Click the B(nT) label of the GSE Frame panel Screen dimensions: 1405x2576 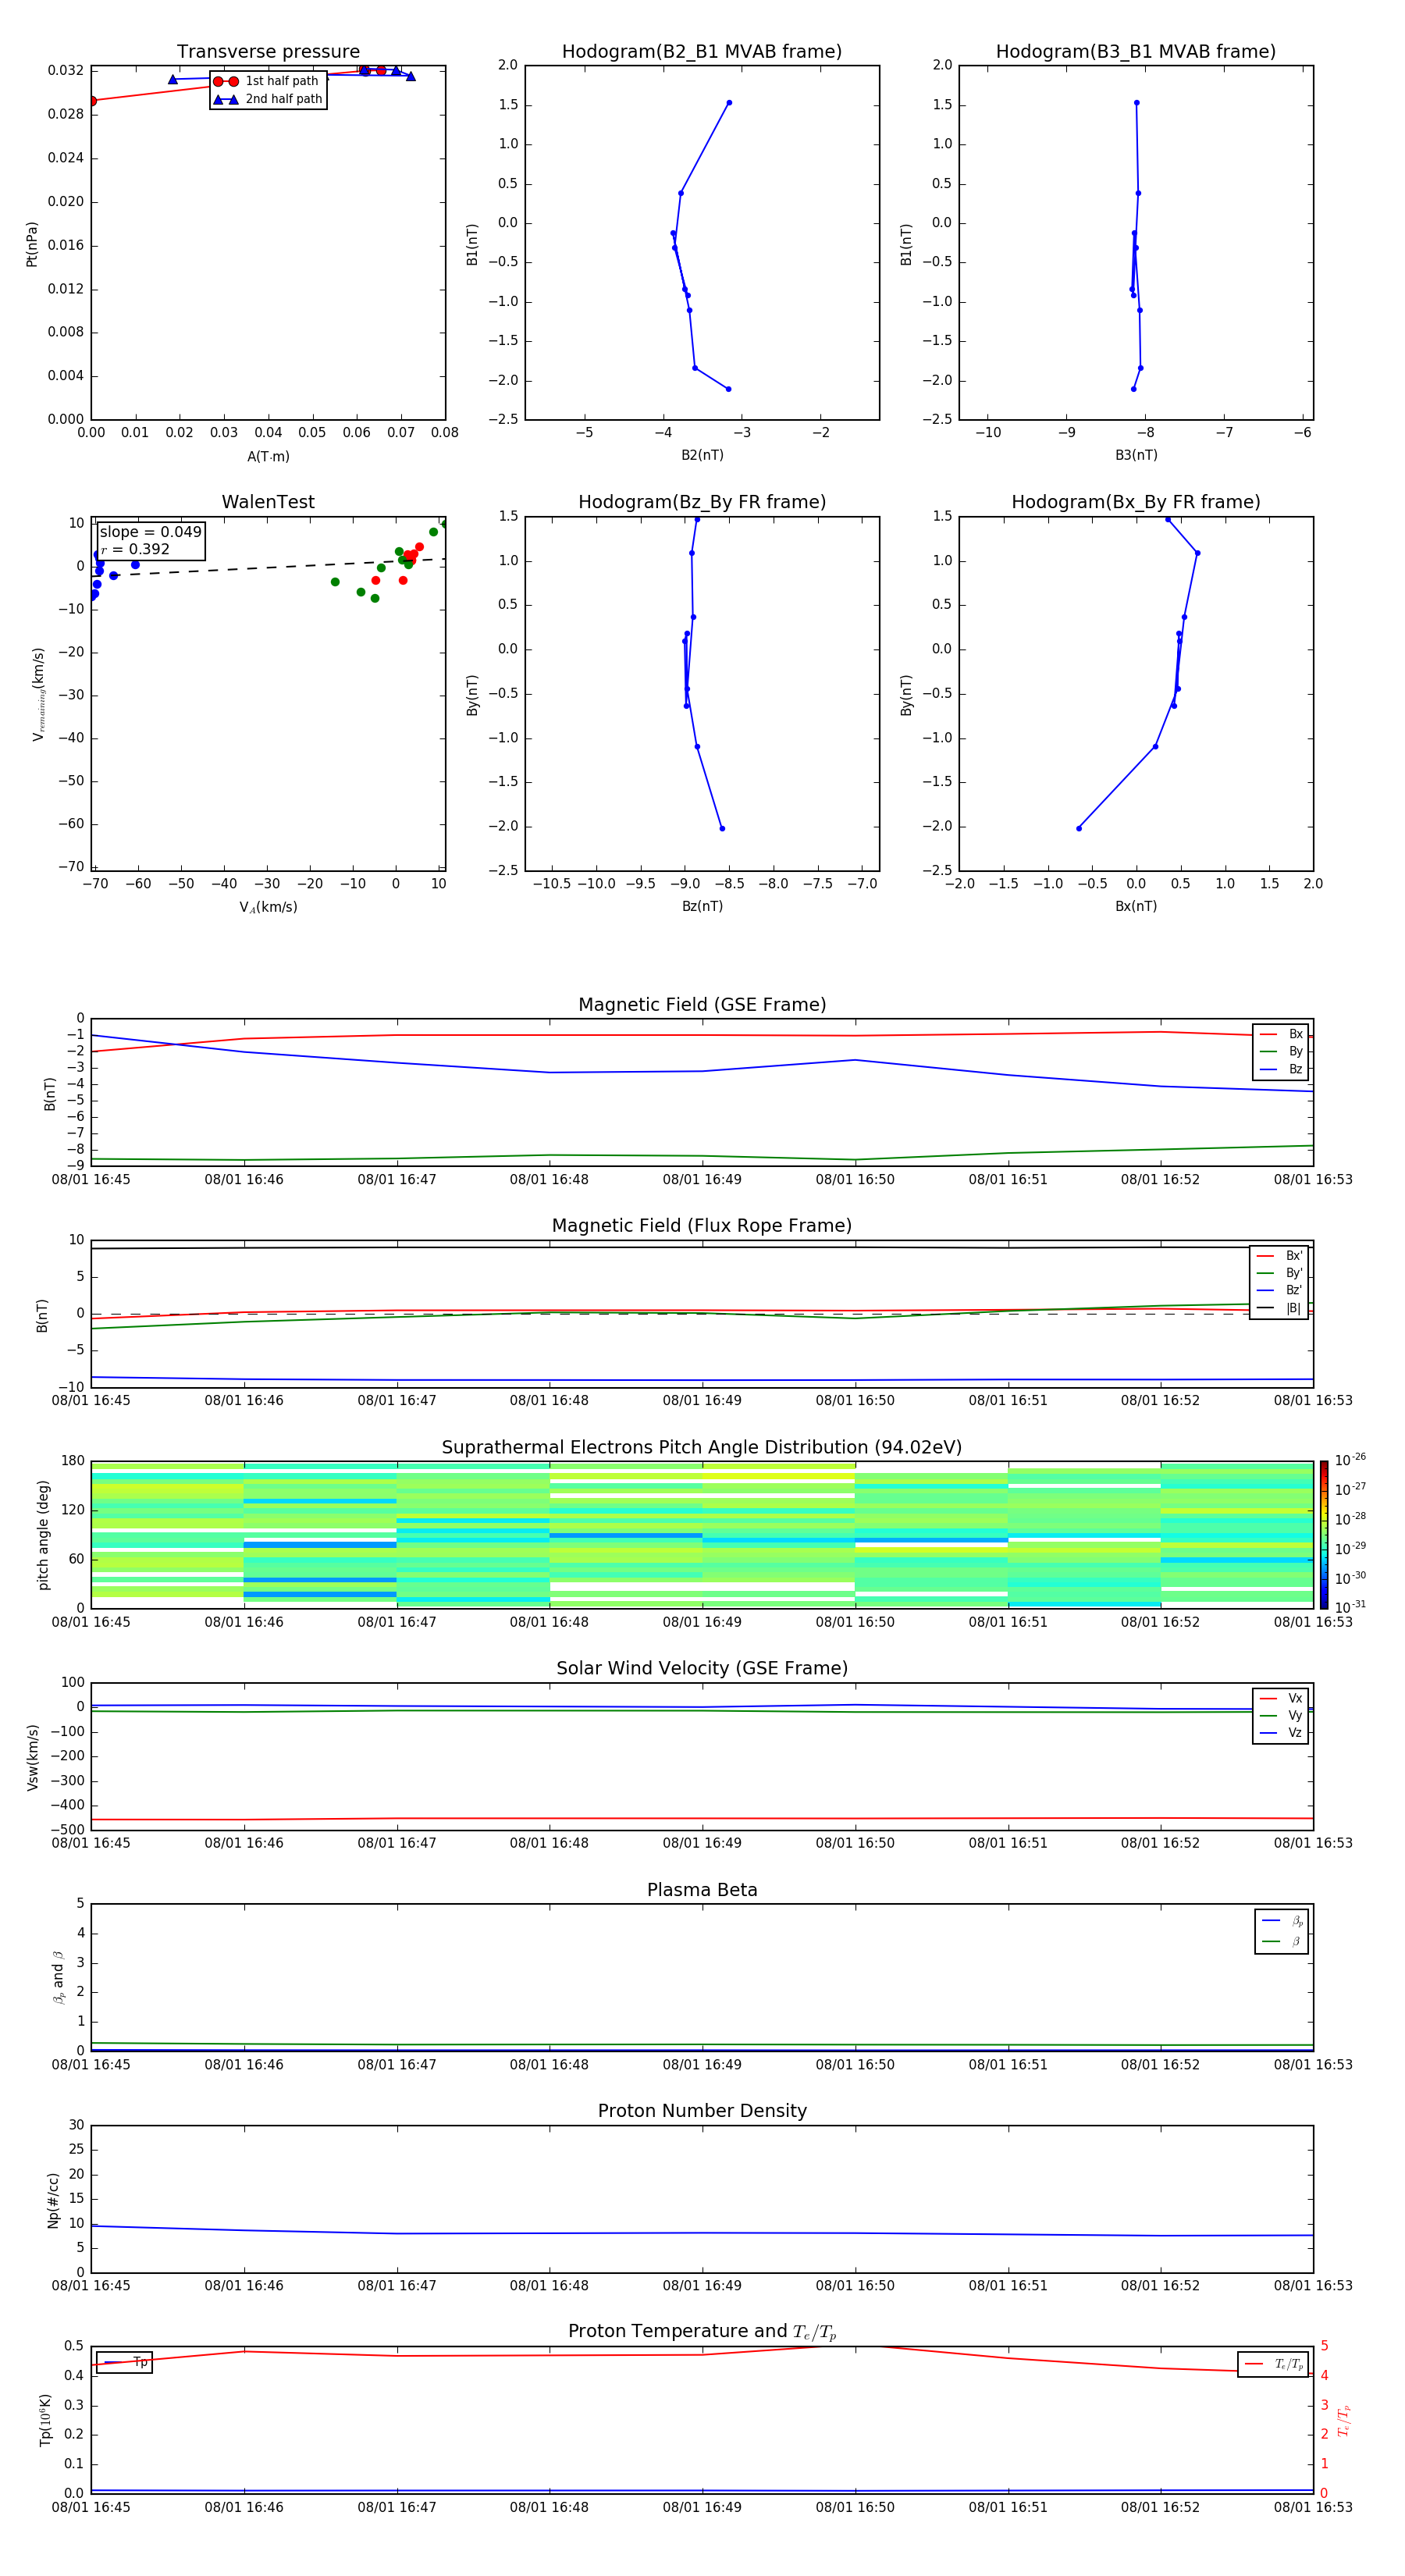[x=49, y=1093]
